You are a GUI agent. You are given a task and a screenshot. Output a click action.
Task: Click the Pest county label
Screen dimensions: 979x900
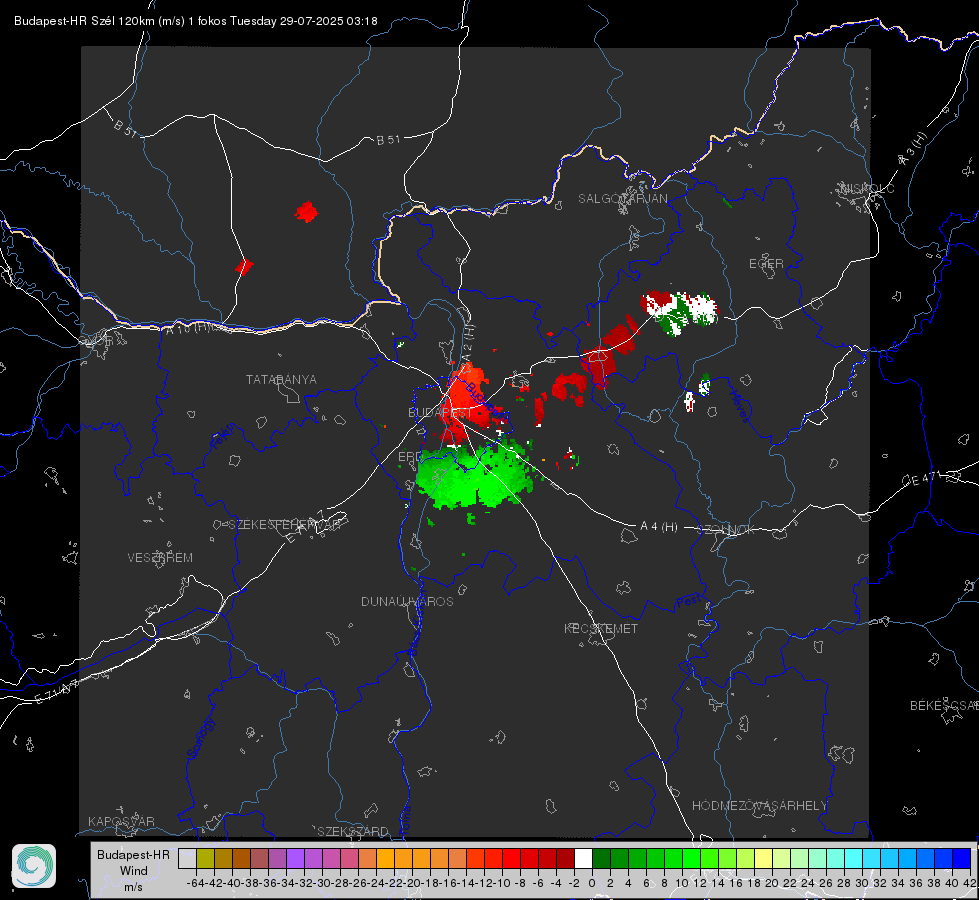click(x=687, y=602)
